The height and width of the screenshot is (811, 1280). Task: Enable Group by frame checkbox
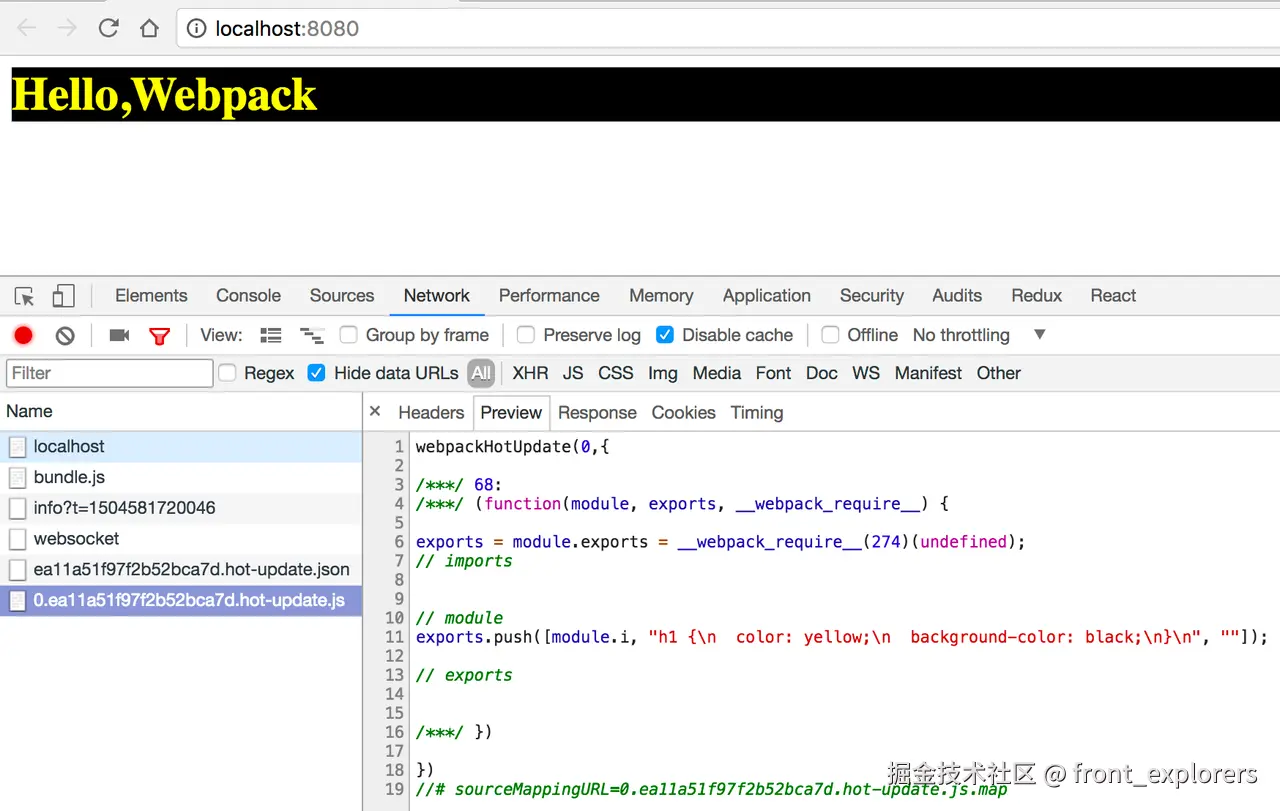coord(348,335)
